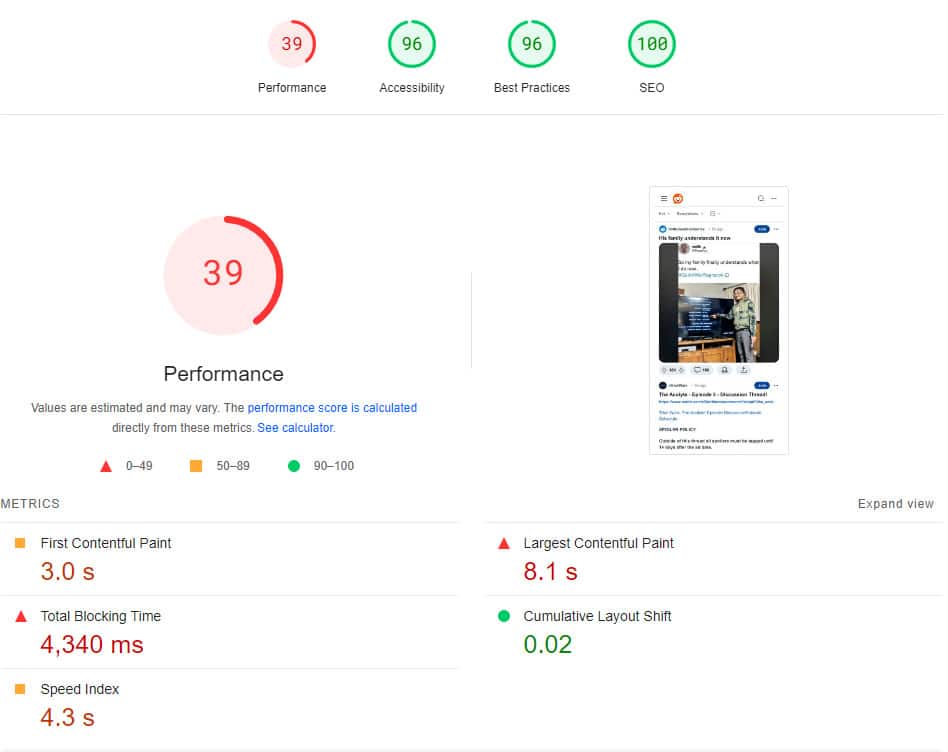Open the page screenshot thumbnail preview
Screen dimensions: 948x752
[718, 320]
